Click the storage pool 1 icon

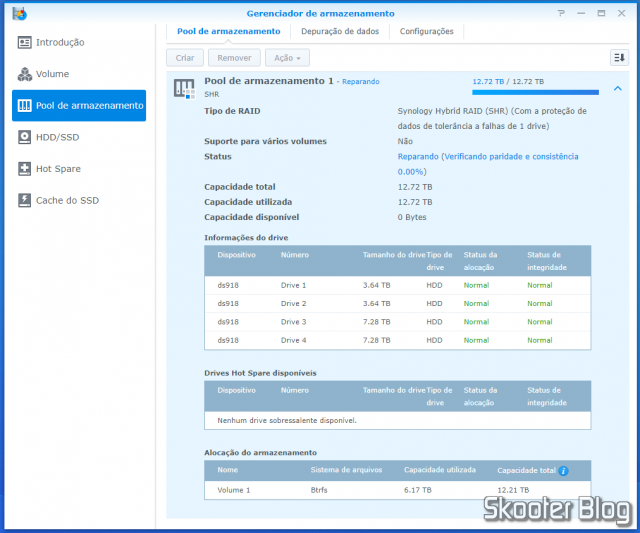click(x=184, y=89)
